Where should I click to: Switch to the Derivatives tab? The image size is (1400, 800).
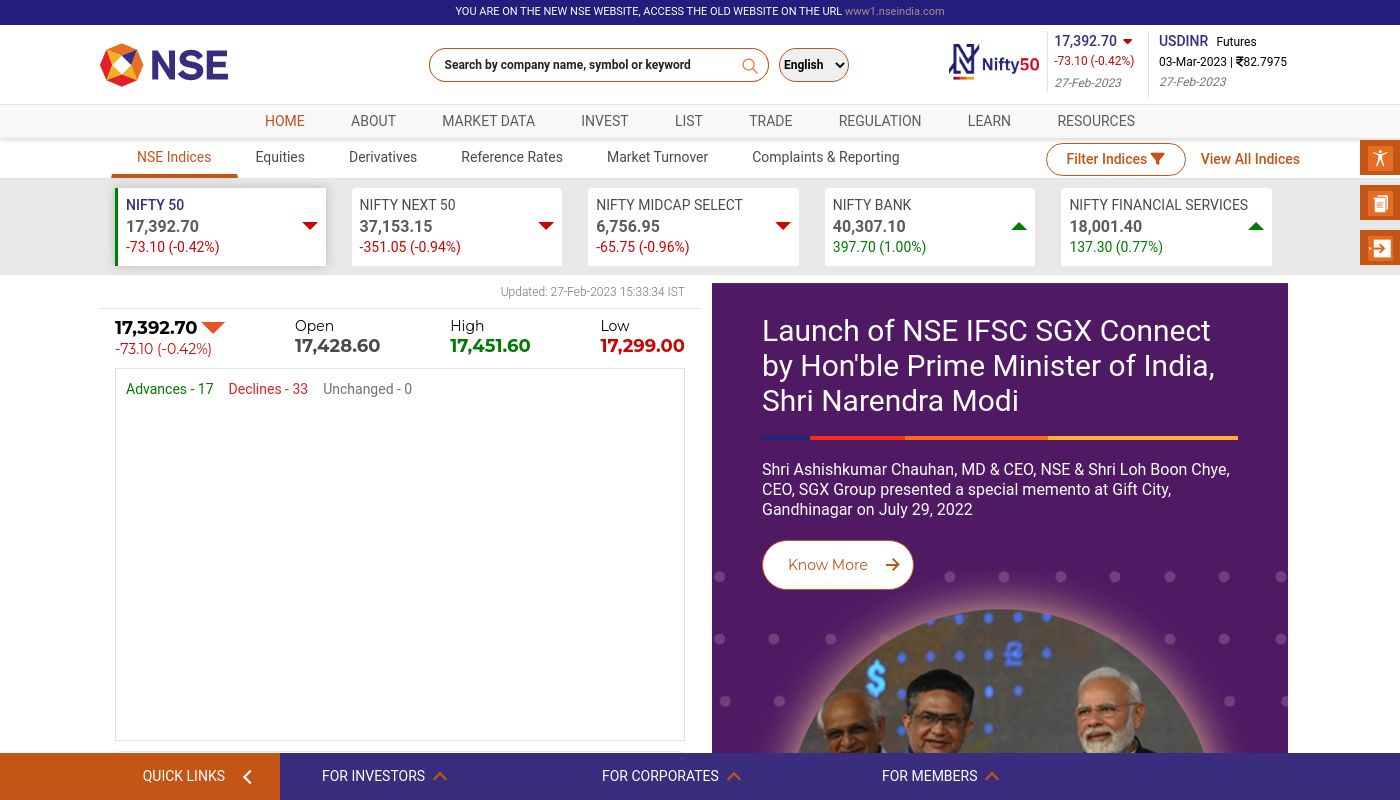pyautogui.click(x=383, y=157)
